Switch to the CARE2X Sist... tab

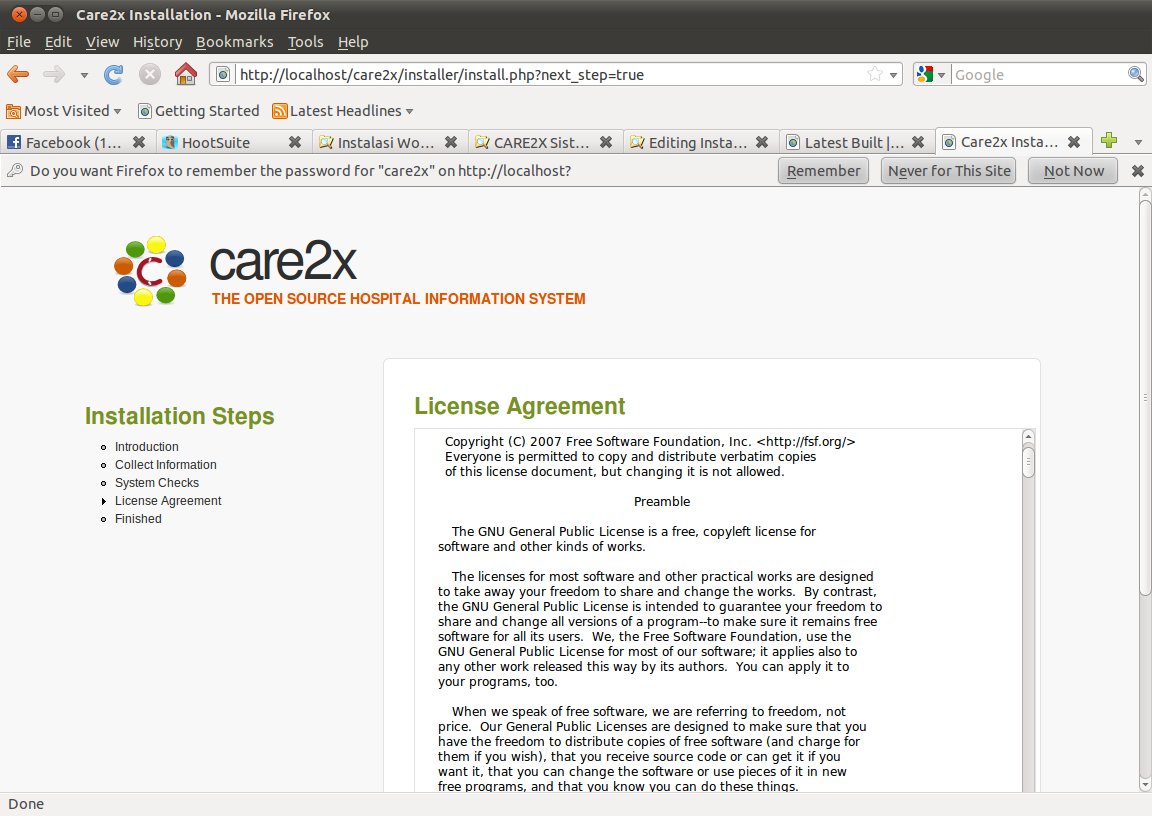coord(533,142)
